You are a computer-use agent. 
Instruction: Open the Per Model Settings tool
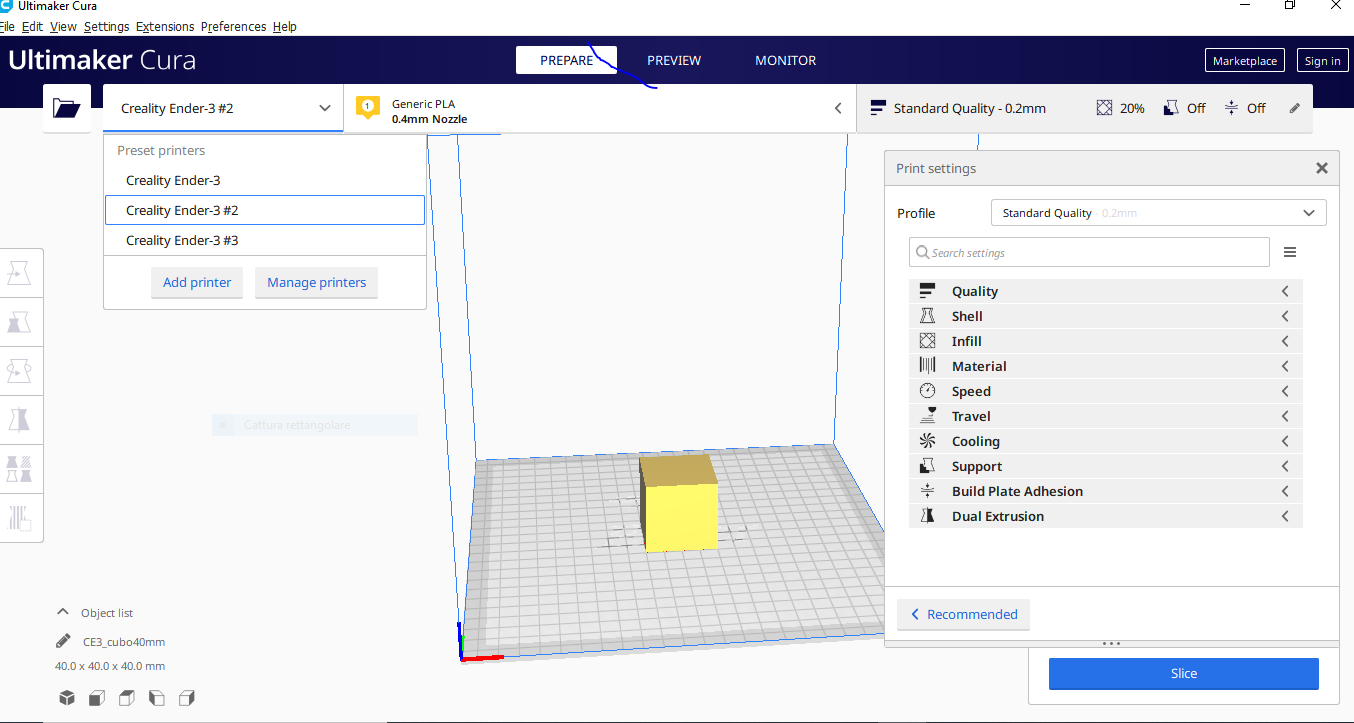click(x=21, y=469)
